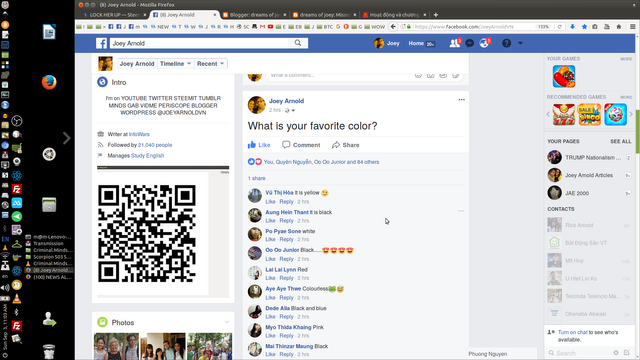Reload the page in Firefox
640x360 pixels.
pyautogui.click(x=560, y=27)
